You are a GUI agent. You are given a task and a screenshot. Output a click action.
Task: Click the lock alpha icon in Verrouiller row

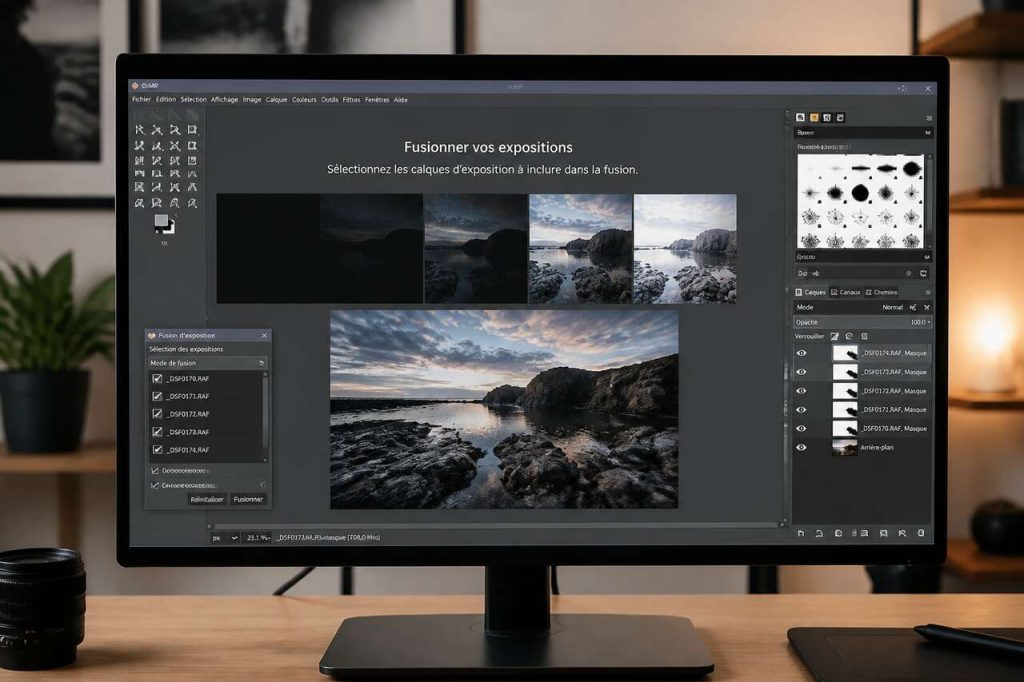864,336
